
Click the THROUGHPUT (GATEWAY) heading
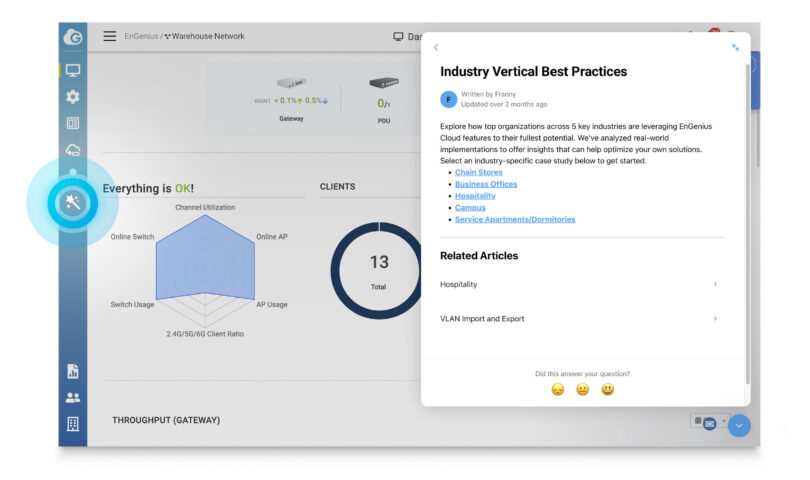[x=166, y=420]
